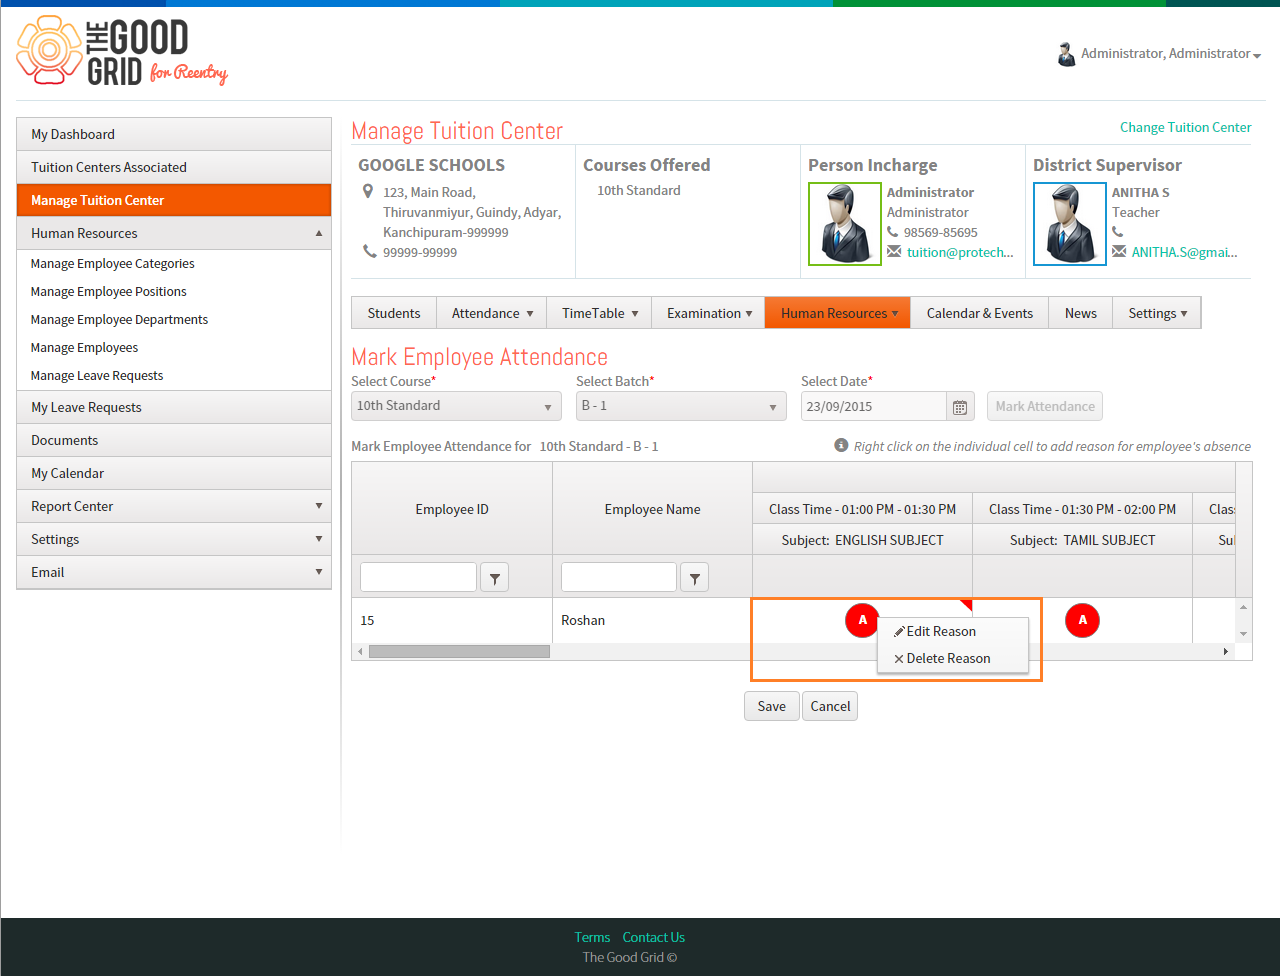This screenshot has width=1280, height=976.
Task: Focus the Employee Name filter text box
Action: (x=619, y=577)
